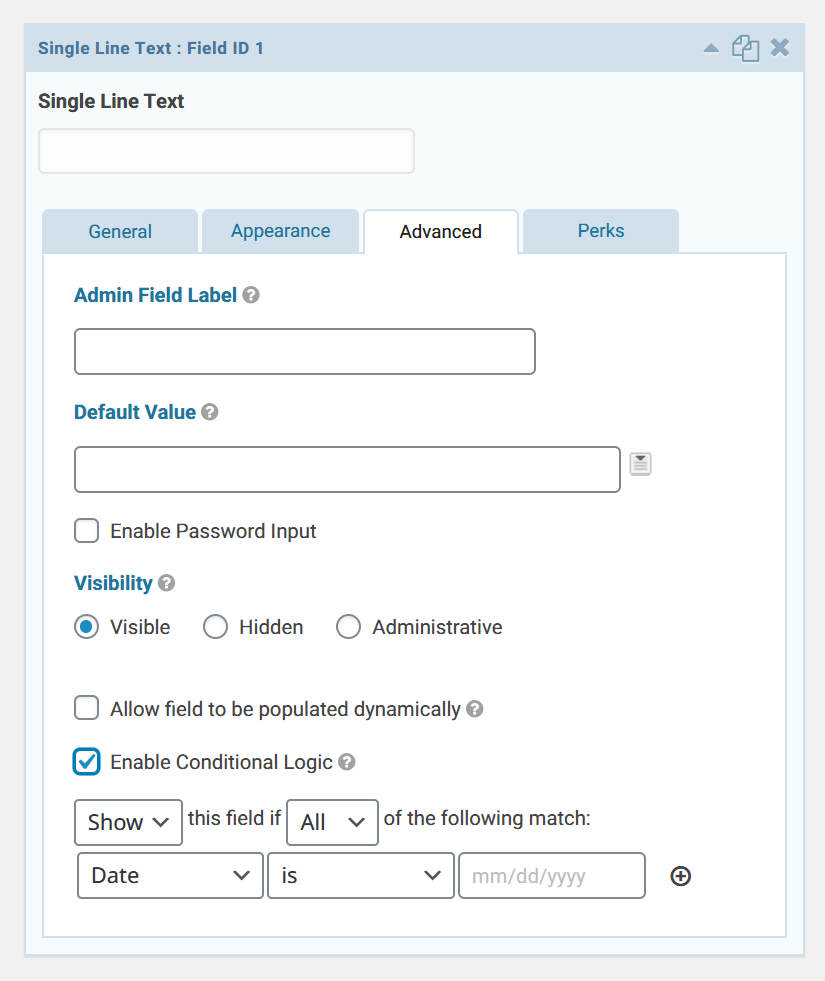Enable Password Input checkbox
Viewport: 825px width, 981px height.
pyautogui.click(x=86, y=531)
